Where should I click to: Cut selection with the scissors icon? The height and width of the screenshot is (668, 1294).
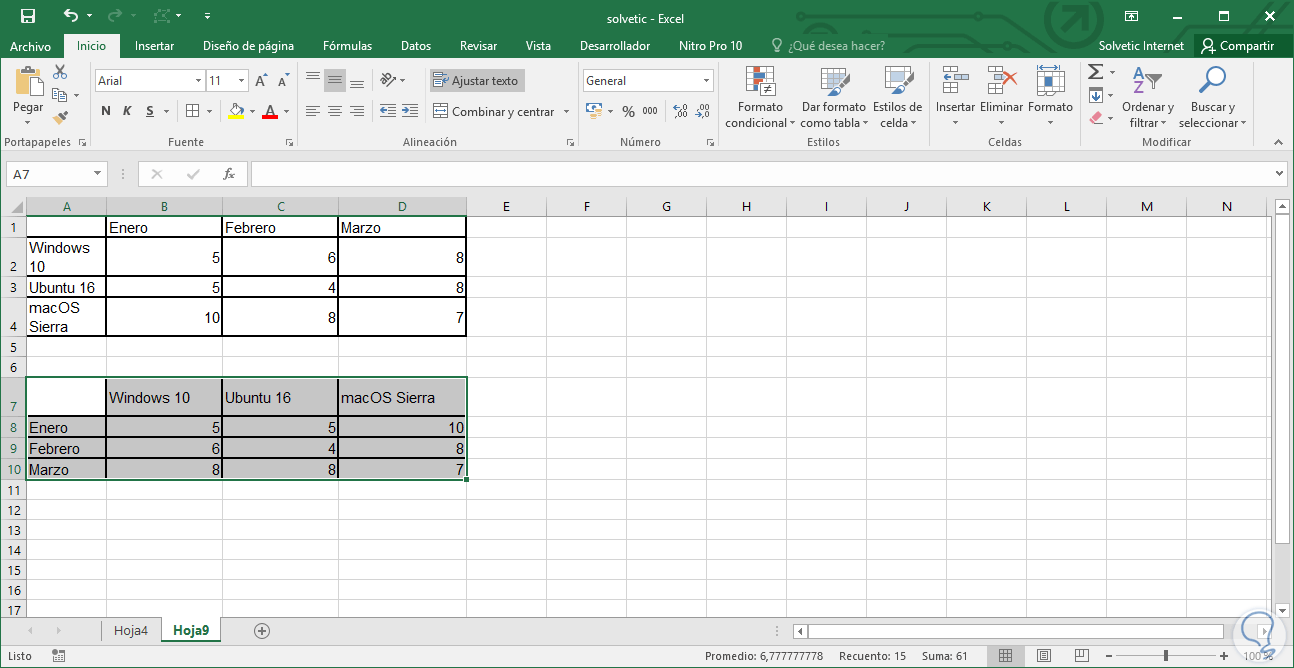[x=60, y=72]
